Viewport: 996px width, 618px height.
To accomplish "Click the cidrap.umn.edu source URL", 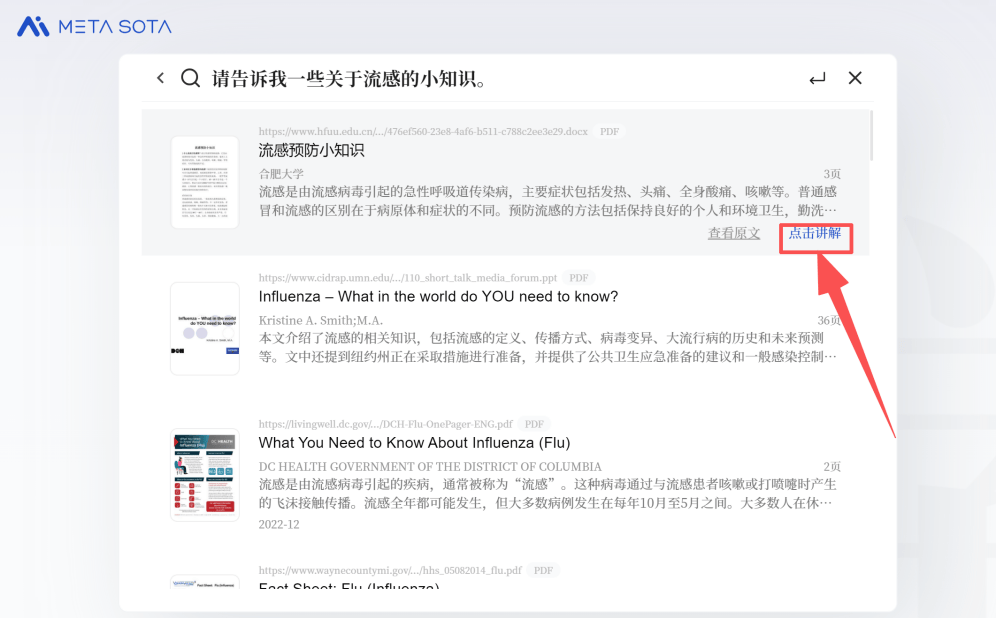I will (408, 278).
